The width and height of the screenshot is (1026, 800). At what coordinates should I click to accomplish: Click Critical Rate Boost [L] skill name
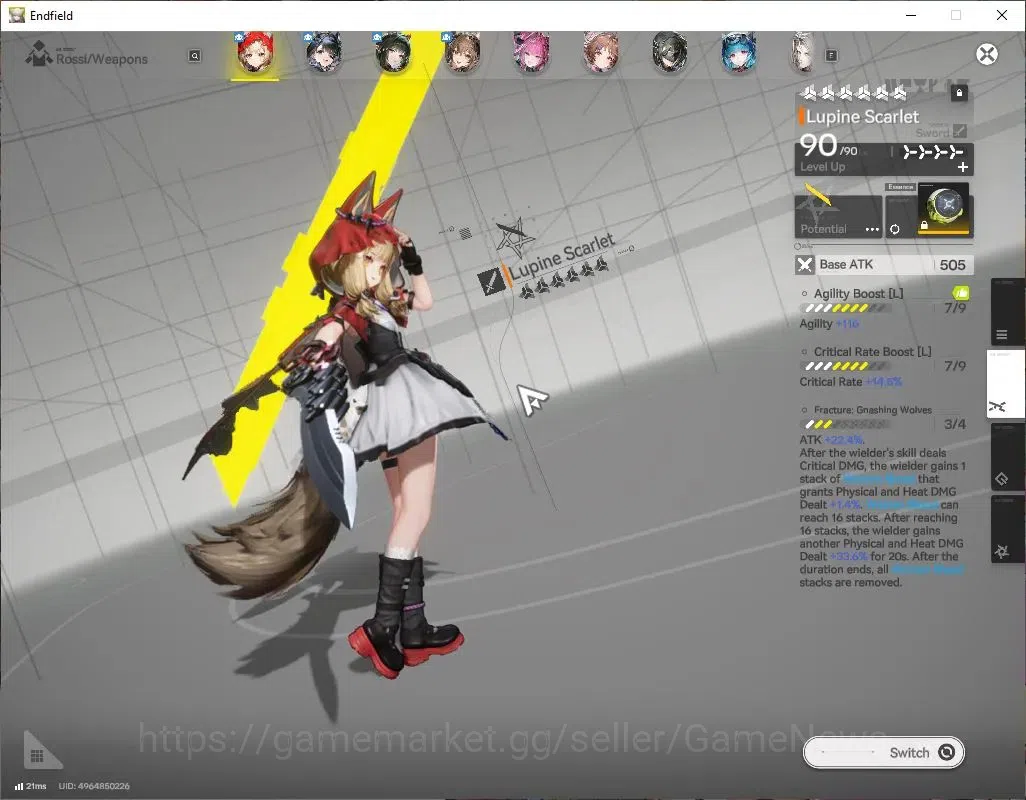[x=872, y=352]
